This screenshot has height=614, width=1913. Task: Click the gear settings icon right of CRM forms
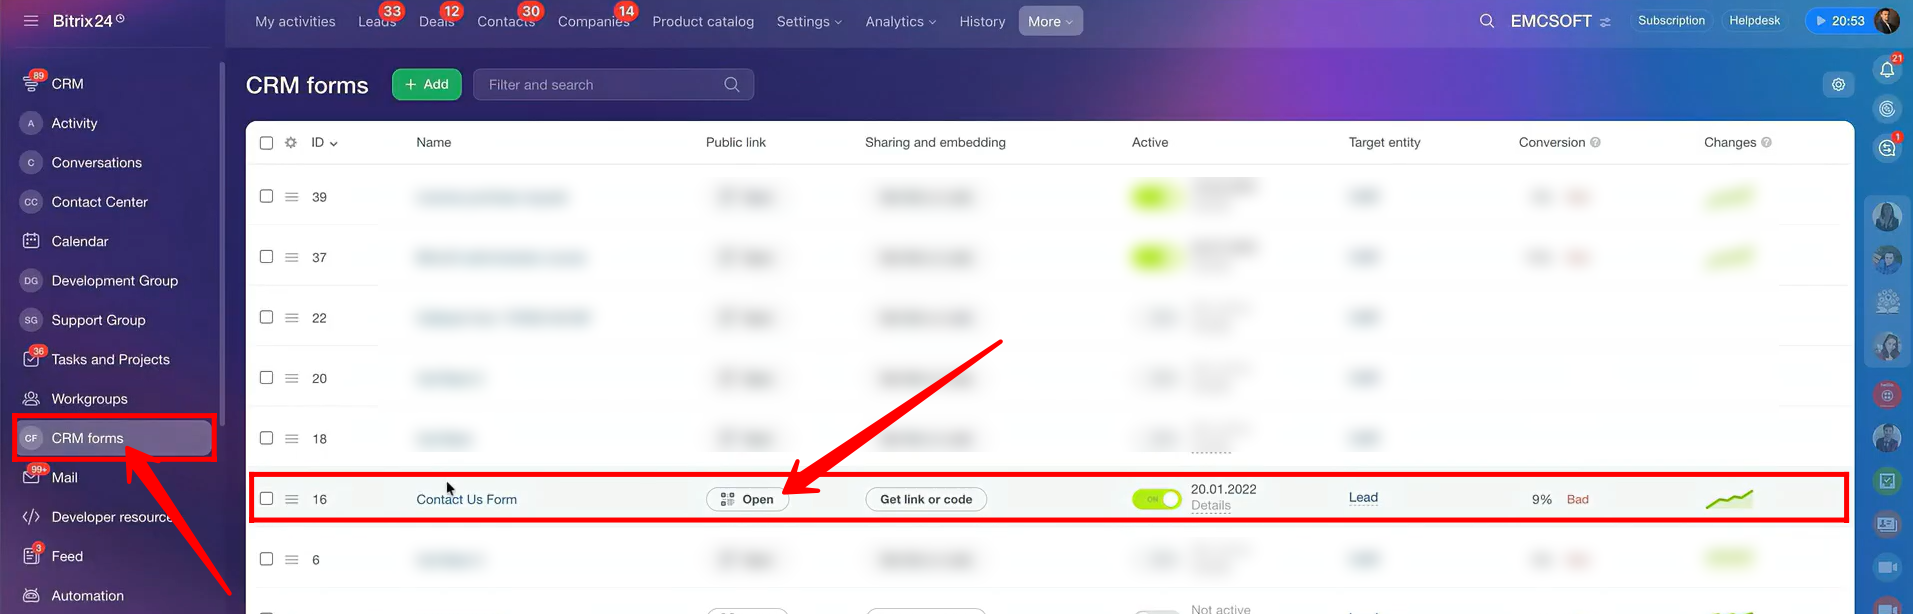[1838, 85]
